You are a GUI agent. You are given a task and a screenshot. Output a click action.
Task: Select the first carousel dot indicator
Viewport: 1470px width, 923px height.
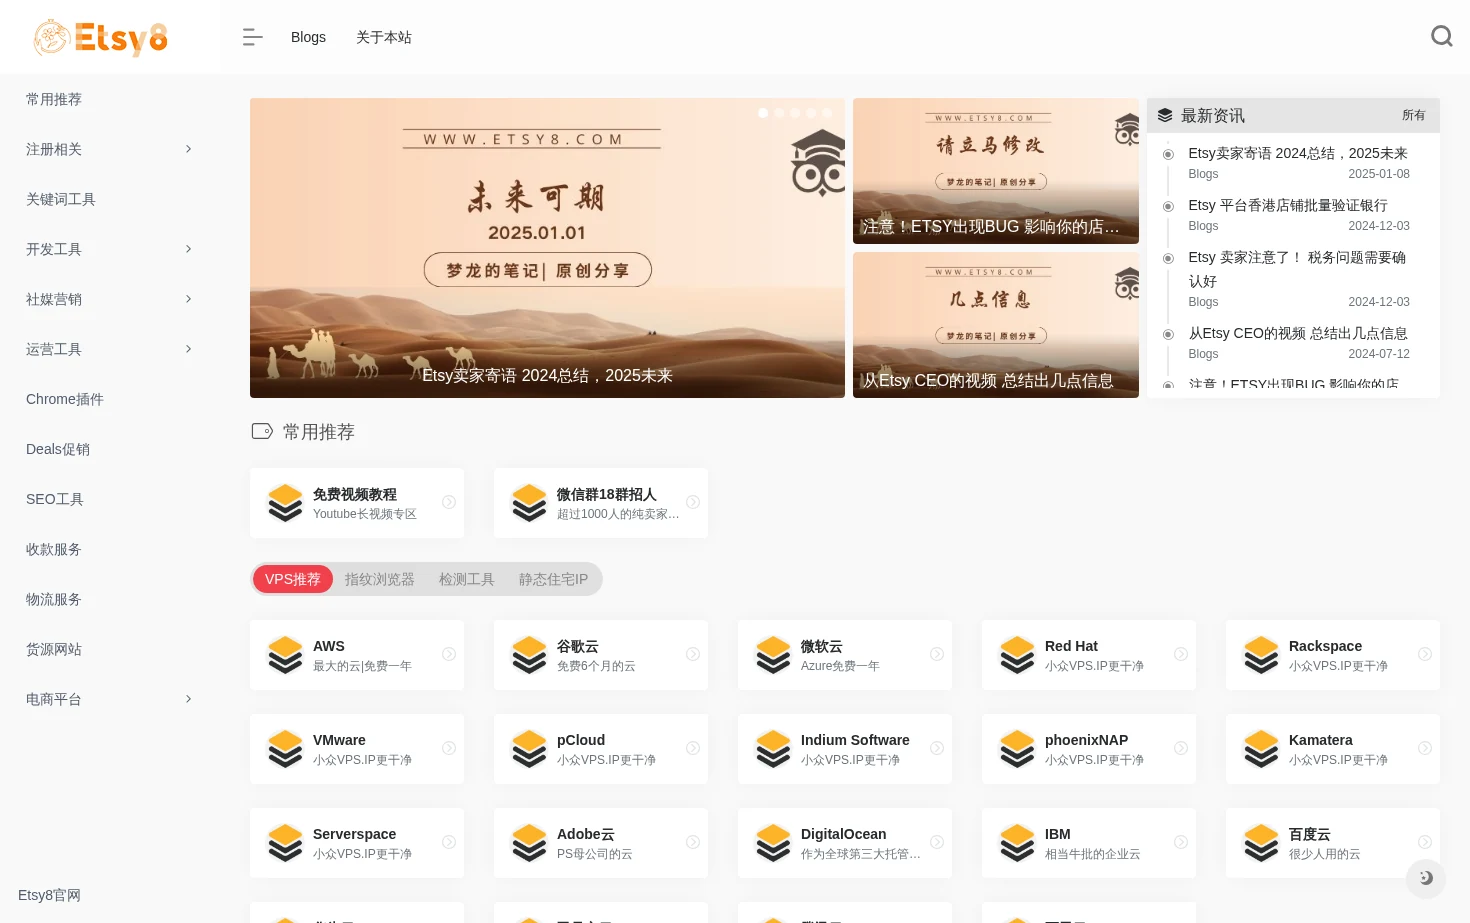point(763,113)
